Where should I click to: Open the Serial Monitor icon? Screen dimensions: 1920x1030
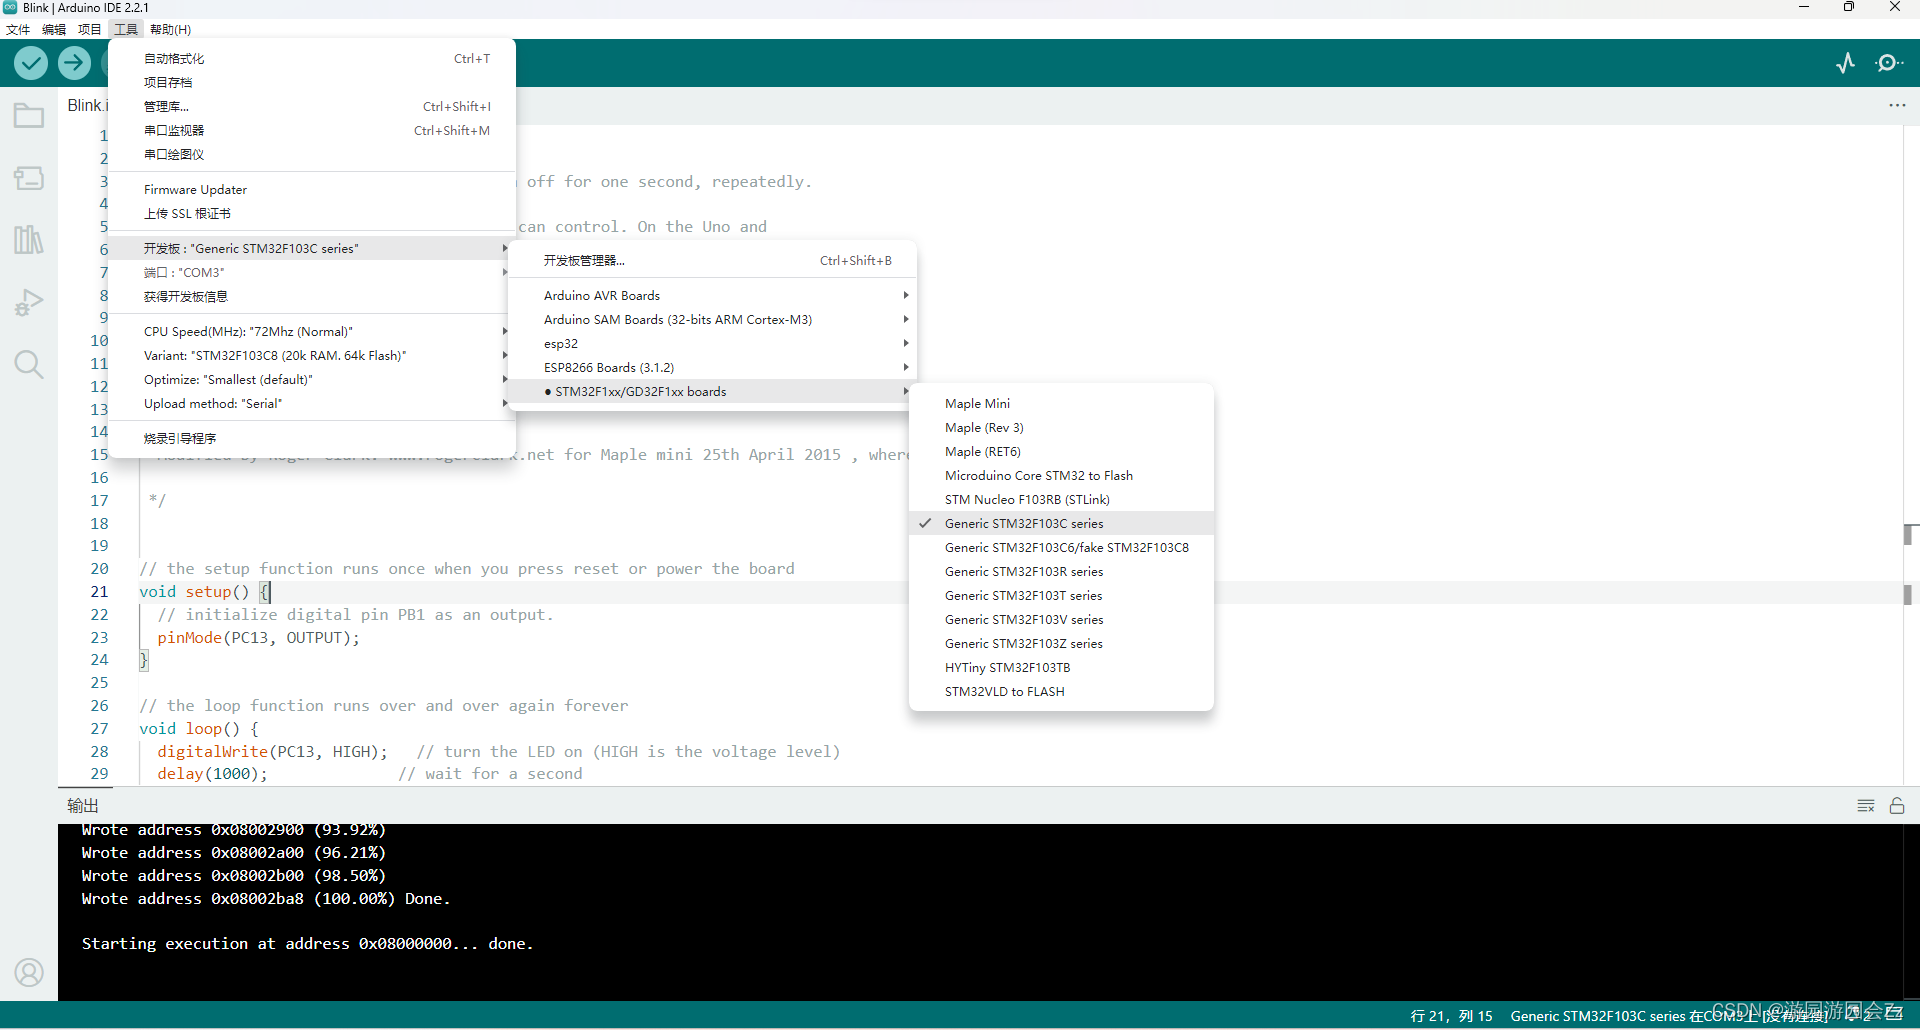pos(1889,63)
